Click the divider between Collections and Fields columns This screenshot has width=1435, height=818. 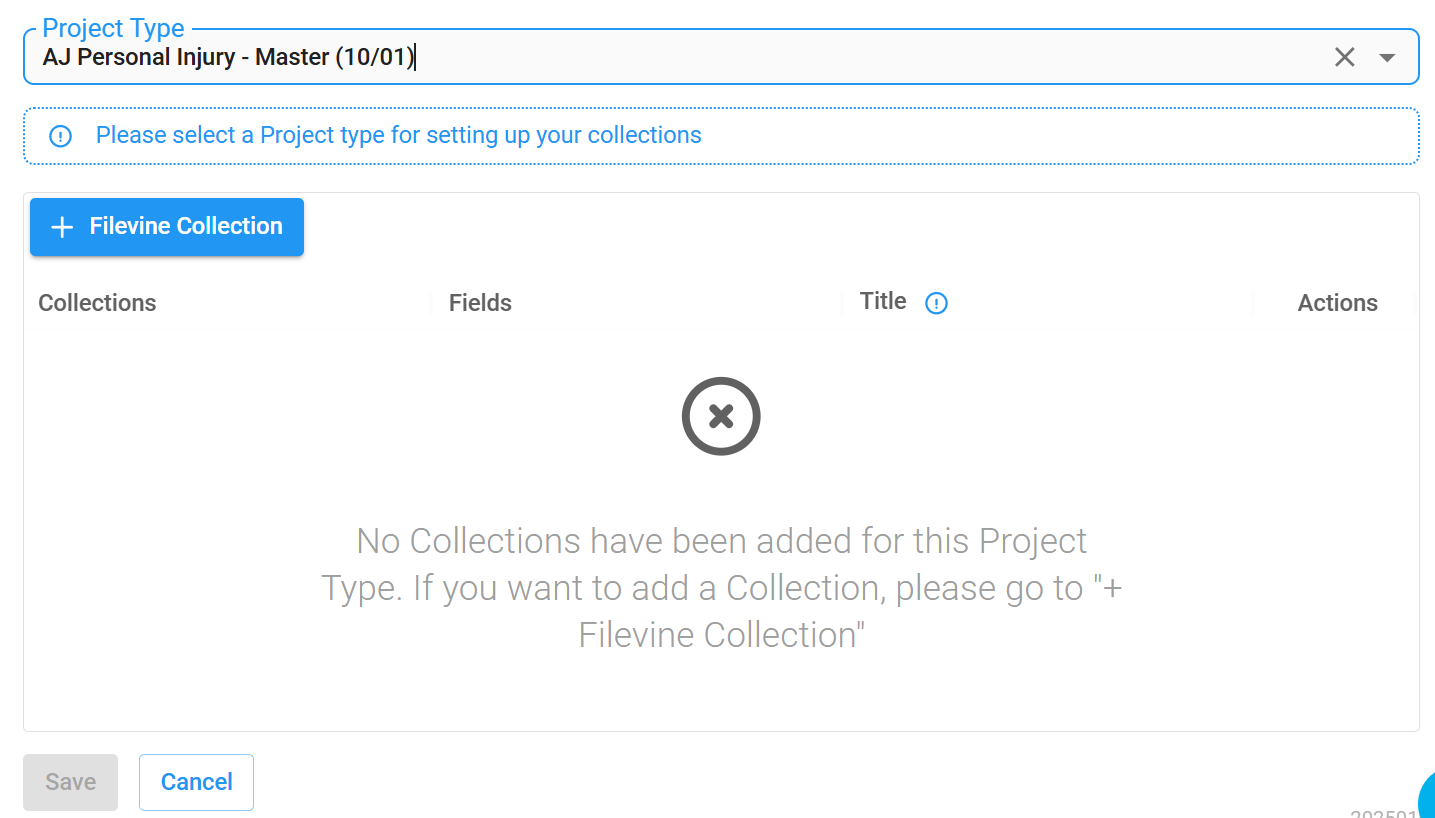tap(431, 303)
